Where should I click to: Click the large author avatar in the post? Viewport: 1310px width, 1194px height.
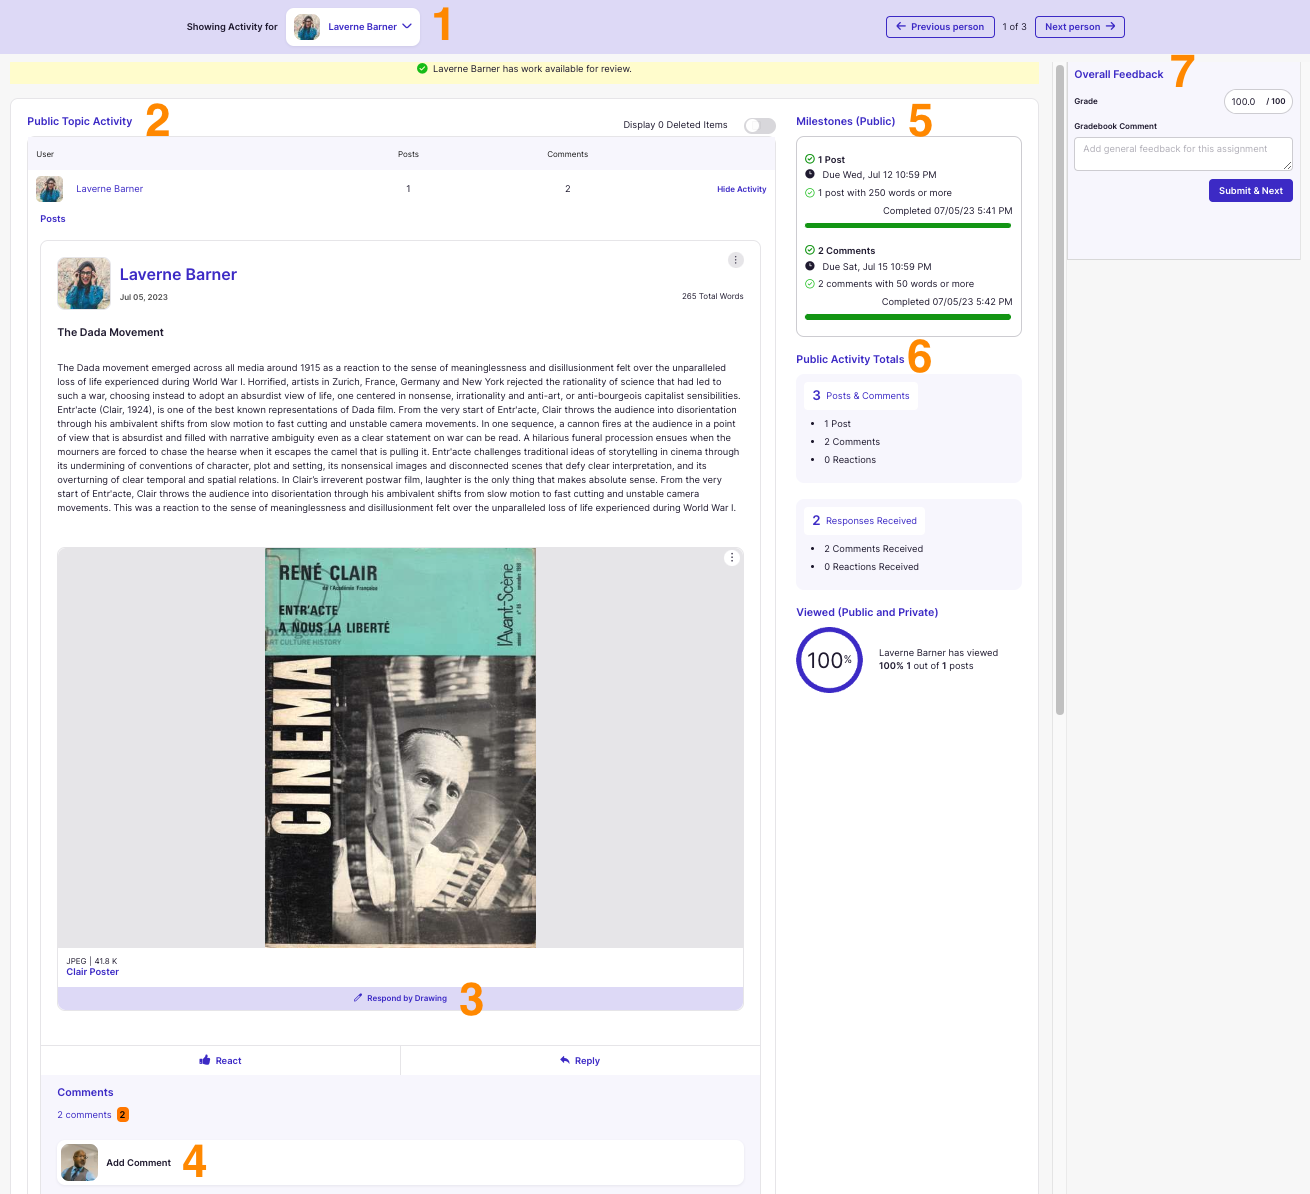(84, 283)
